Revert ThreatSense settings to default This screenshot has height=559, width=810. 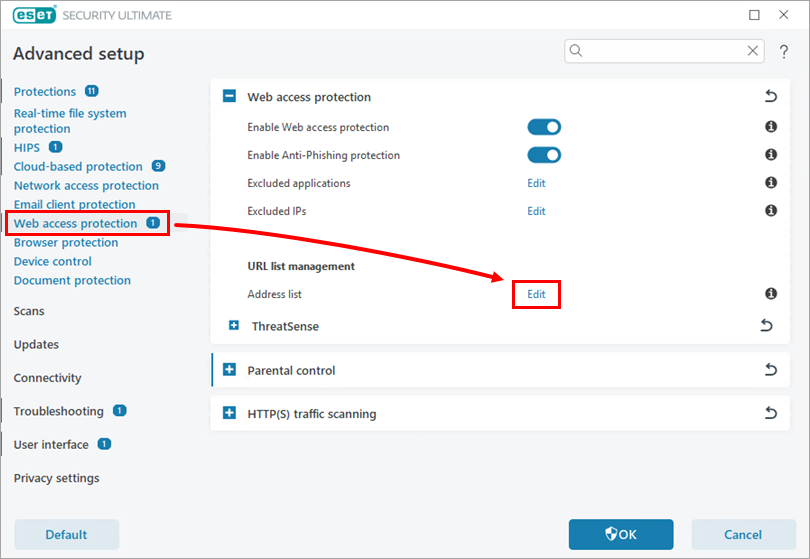[x=767, y=326]
